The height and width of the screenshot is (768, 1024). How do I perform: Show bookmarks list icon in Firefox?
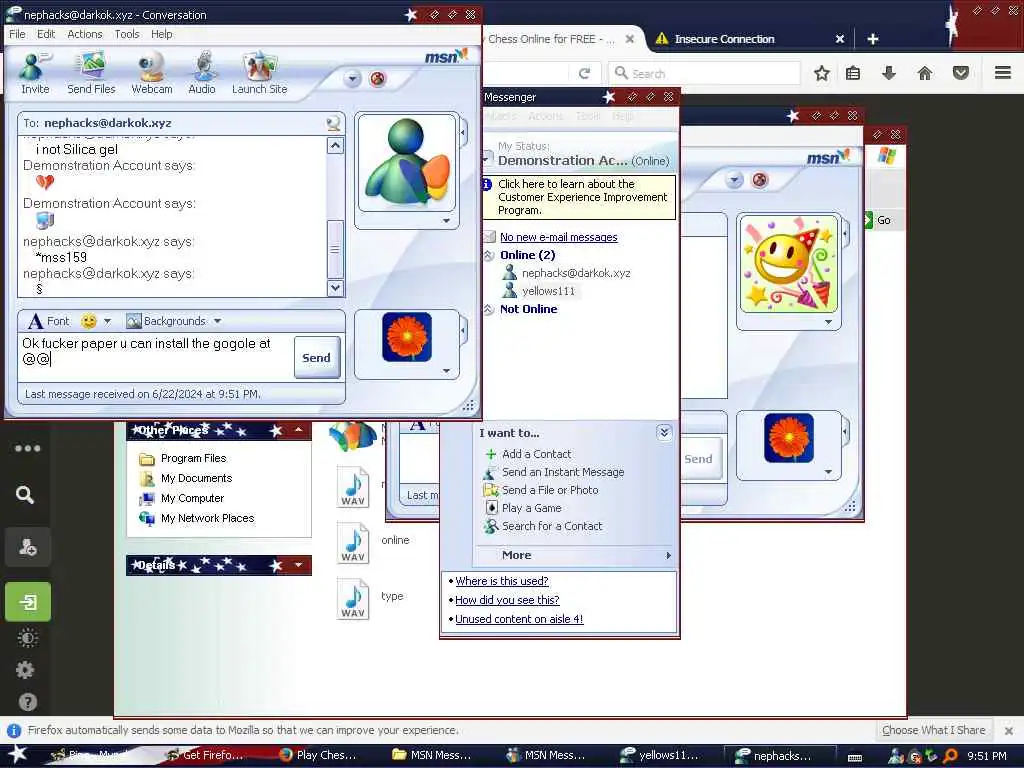(853, 73)
